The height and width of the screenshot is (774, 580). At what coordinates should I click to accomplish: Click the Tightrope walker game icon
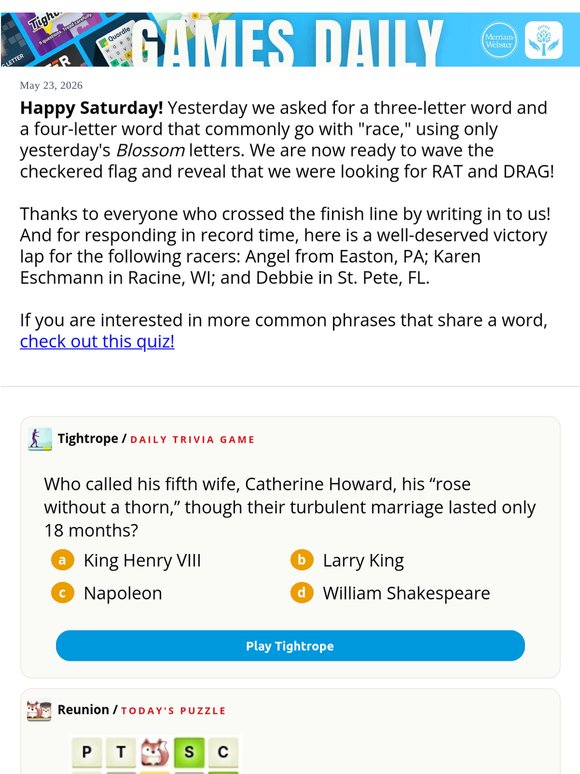[39, 439]
